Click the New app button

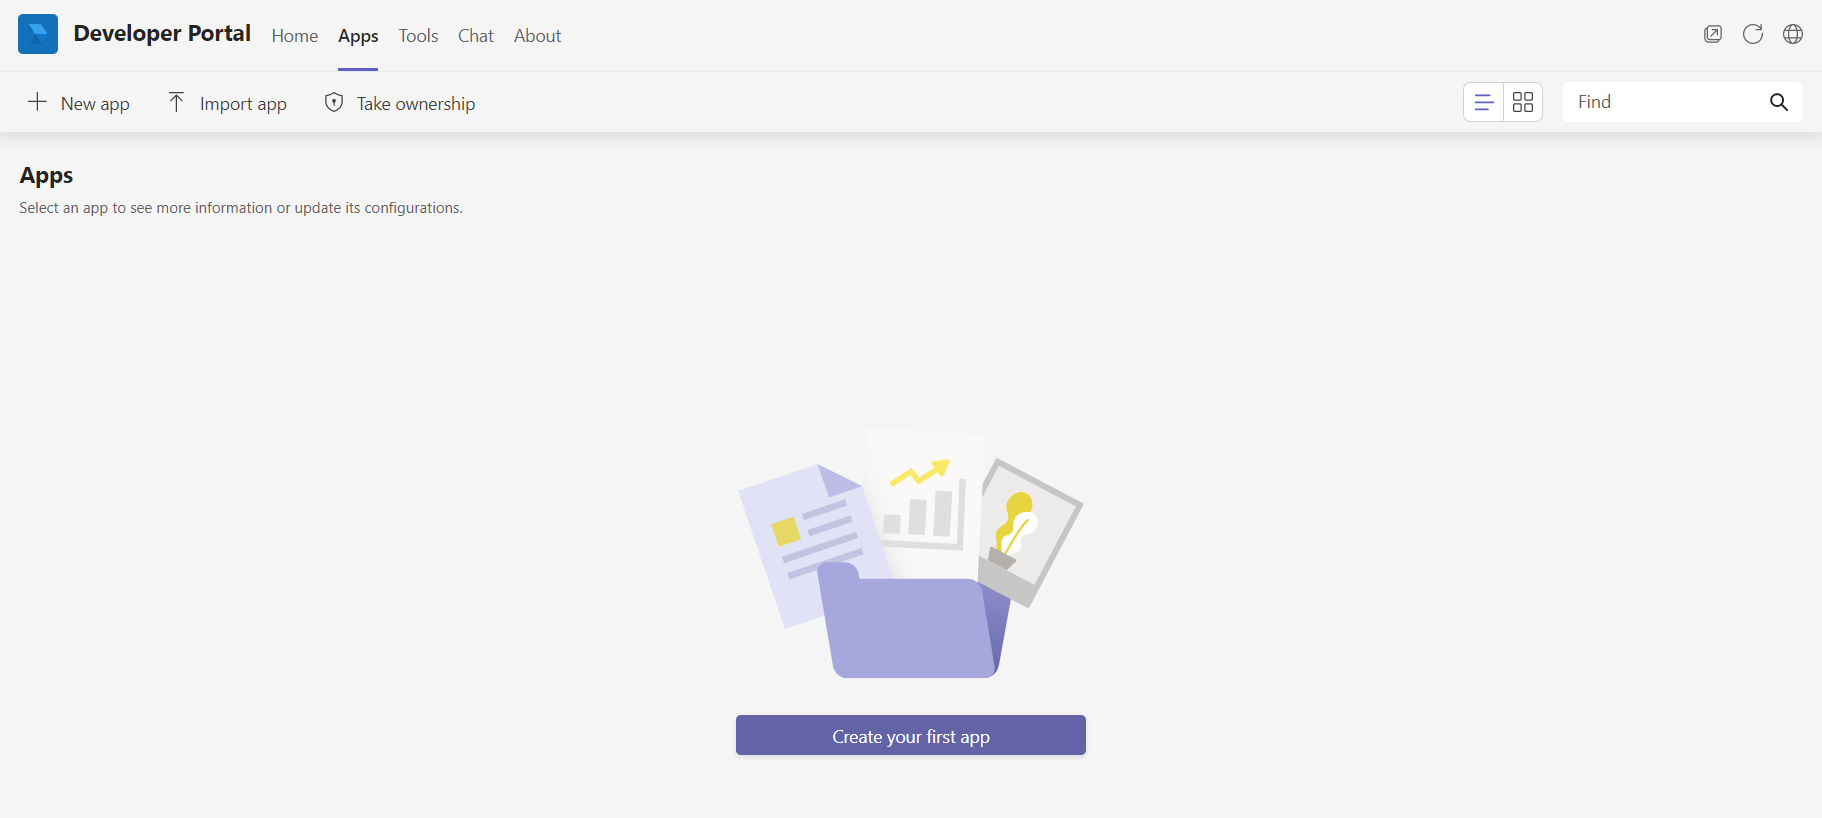pyautogui.click(x=78, y=103)
